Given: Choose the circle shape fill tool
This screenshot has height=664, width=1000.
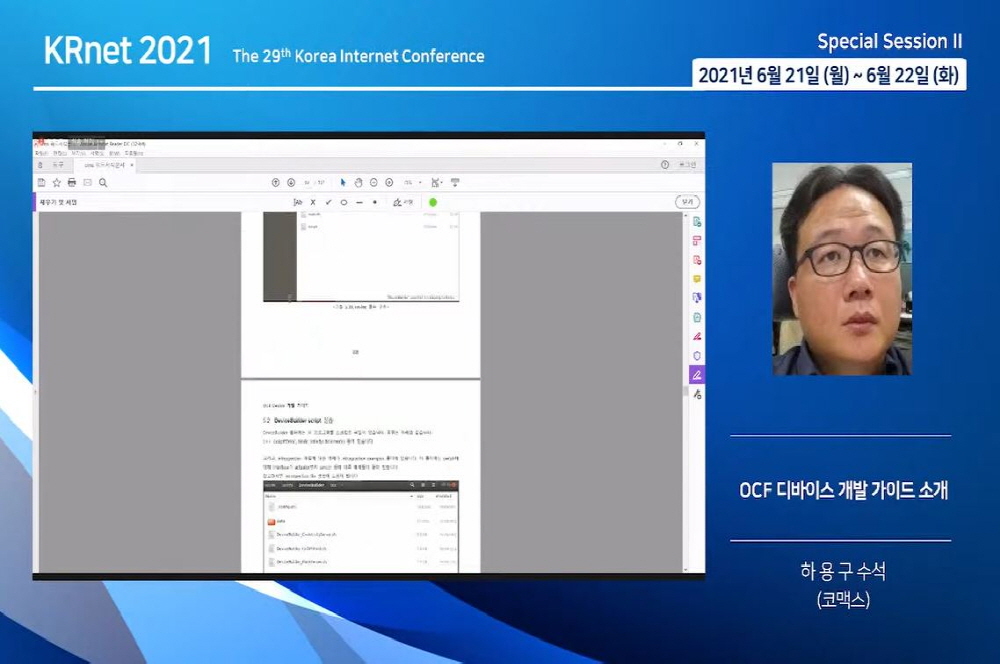Looking at the screenshot, I should (344, 202).
